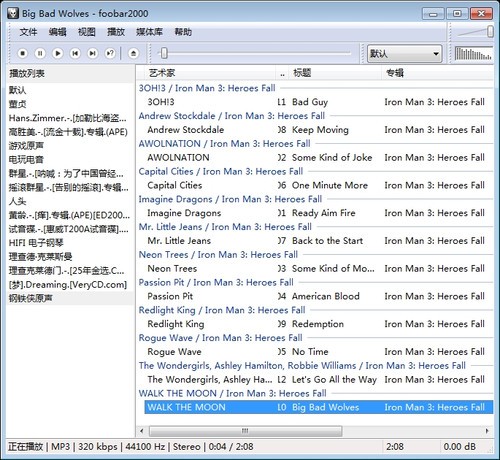Click the seek bar slider handle

pos(164,53)
